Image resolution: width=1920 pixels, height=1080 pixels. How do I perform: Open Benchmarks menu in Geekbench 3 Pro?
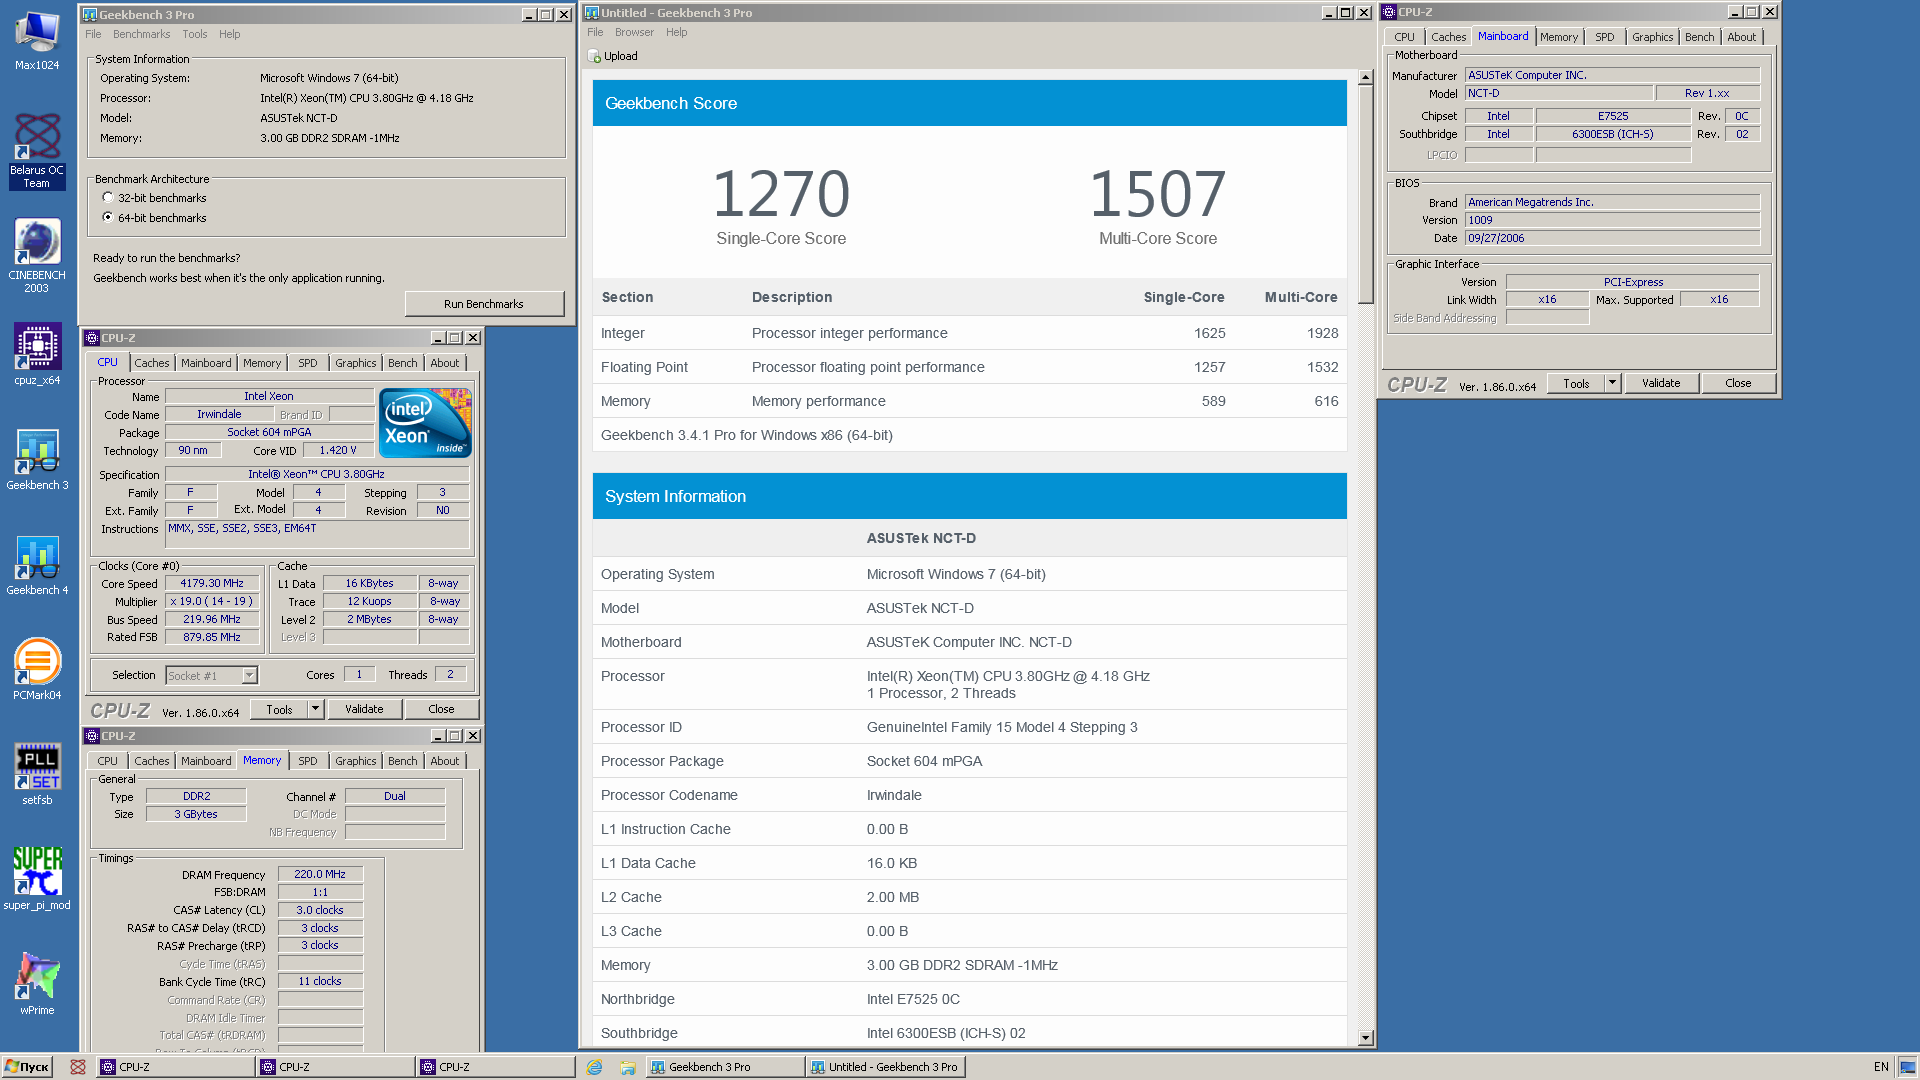pos(141,34)
